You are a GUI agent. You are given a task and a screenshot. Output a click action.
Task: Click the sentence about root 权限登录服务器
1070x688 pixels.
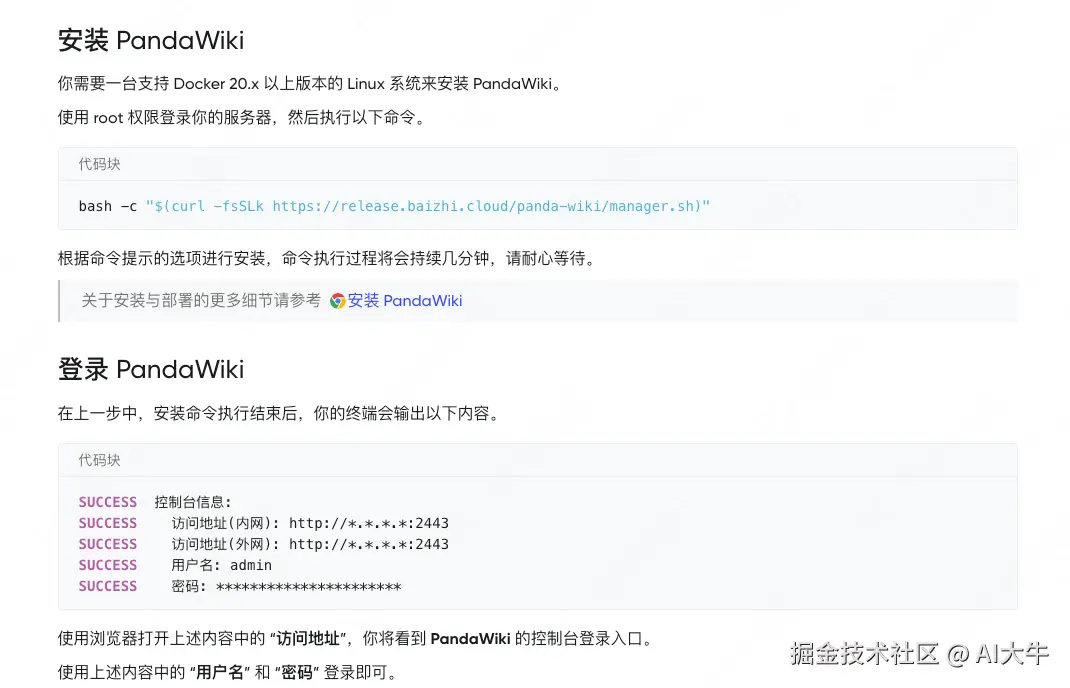(242, 117)
